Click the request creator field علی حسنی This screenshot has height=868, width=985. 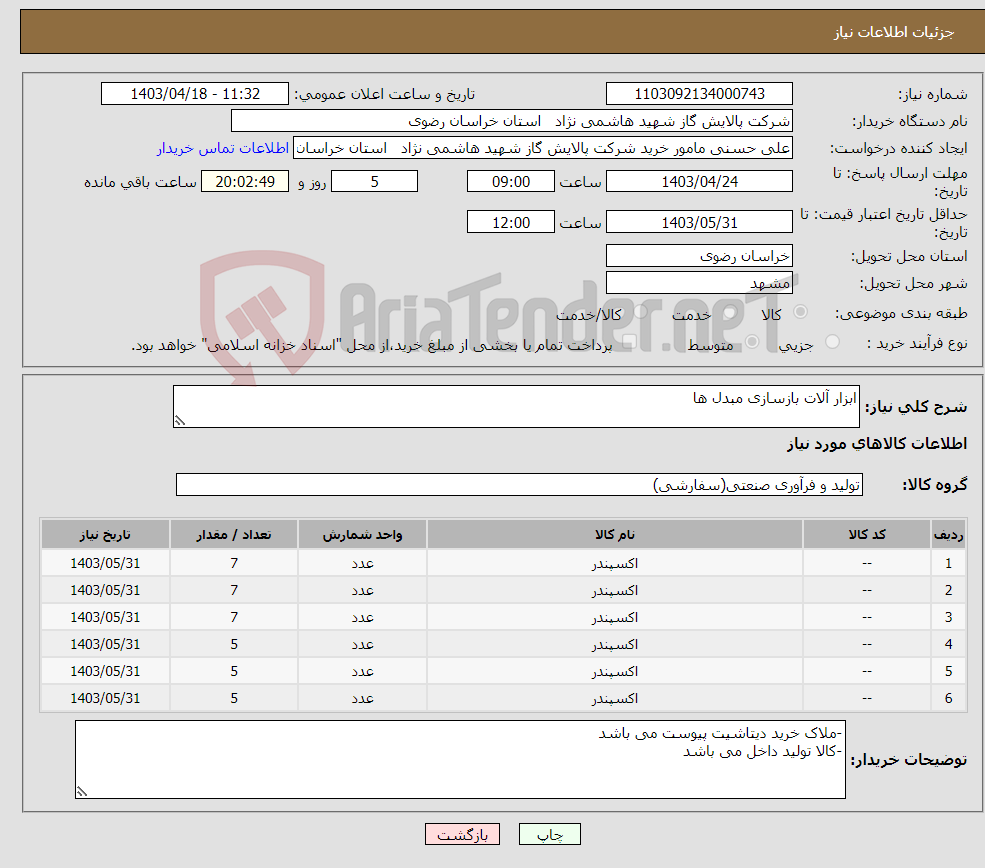543,148
